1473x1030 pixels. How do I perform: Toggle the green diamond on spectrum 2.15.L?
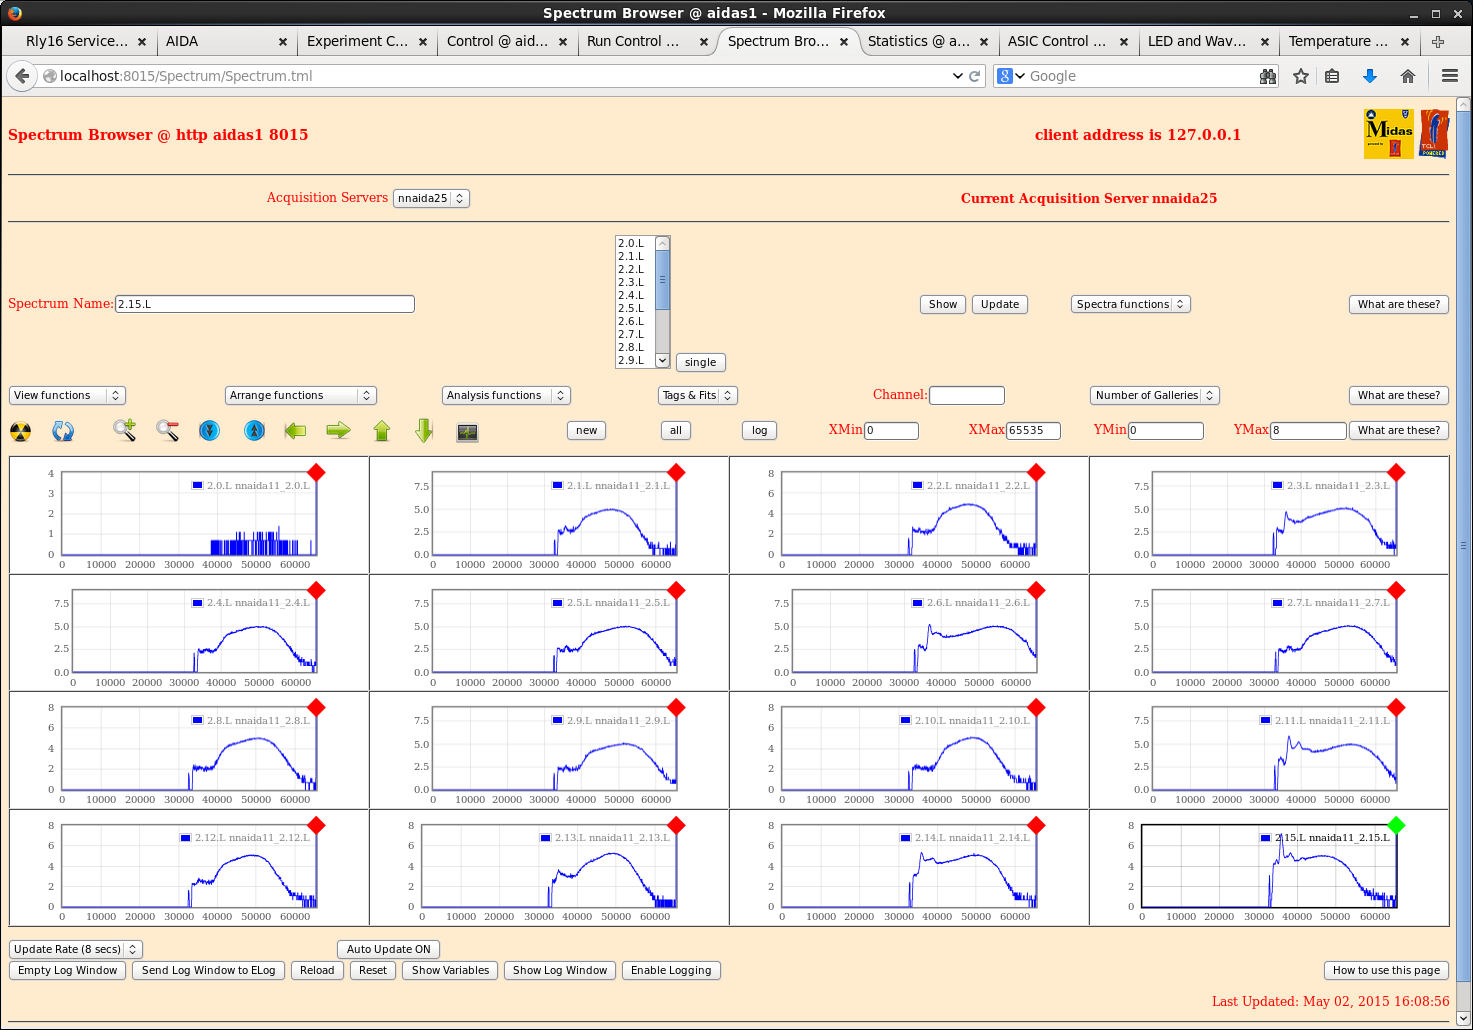click(1396, 825)
